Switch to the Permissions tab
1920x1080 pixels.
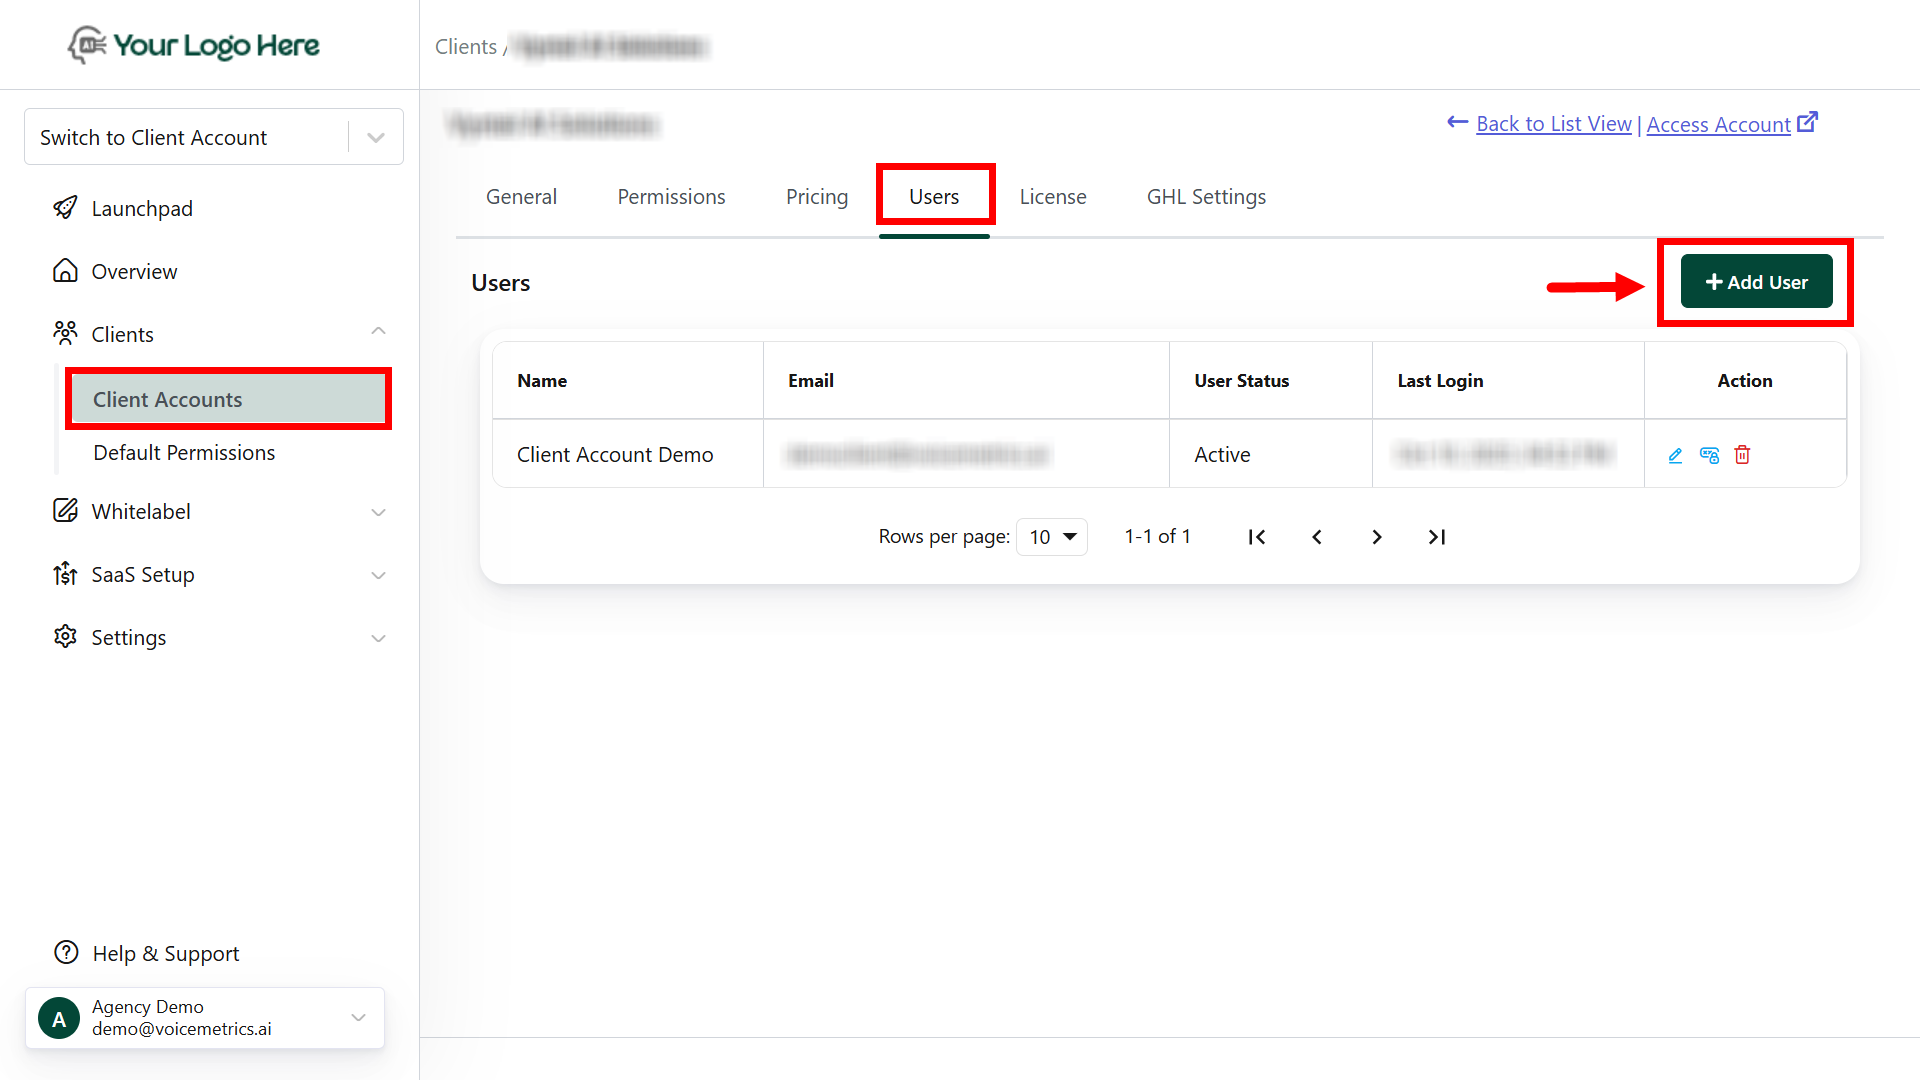tap(671, 197)
